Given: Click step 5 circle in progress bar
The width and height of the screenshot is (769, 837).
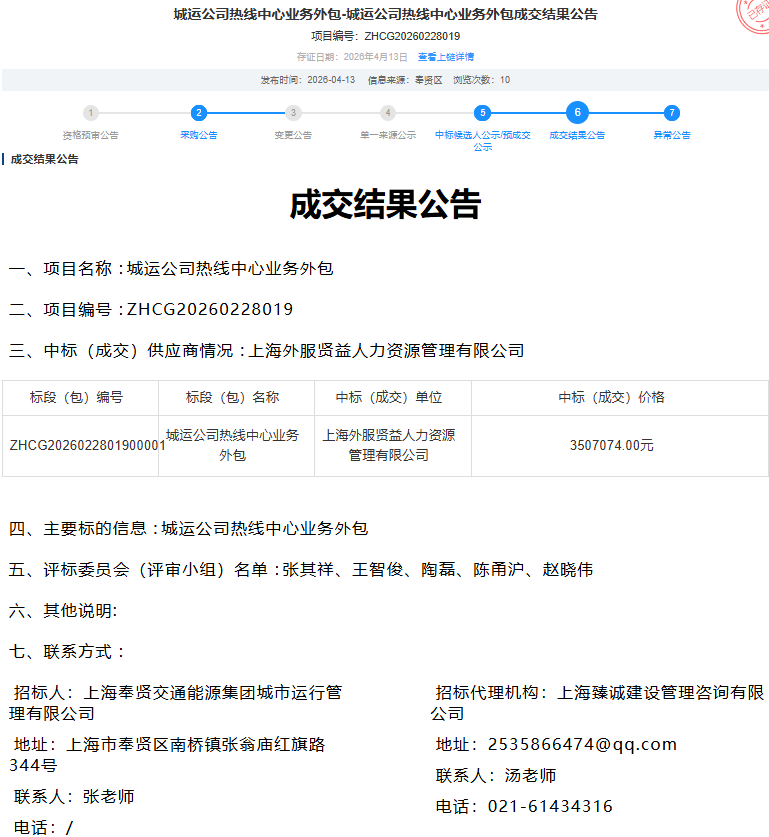Looking at the screenshot, I should tap(483, 113).
